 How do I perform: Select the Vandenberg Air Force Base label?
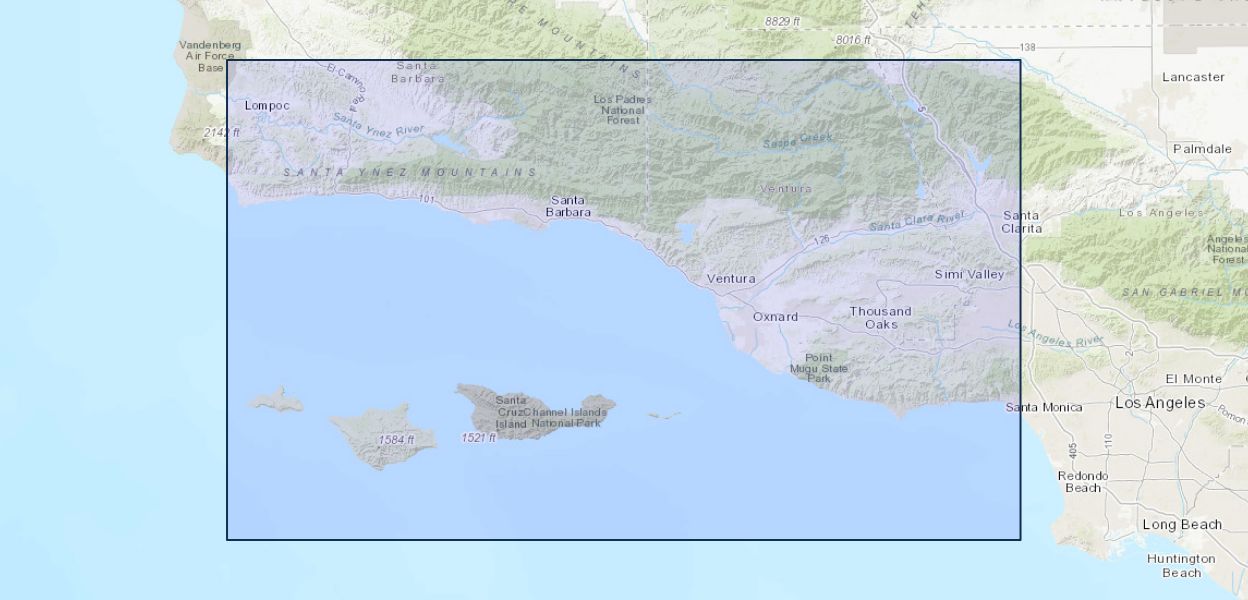[x=210, y=56]
